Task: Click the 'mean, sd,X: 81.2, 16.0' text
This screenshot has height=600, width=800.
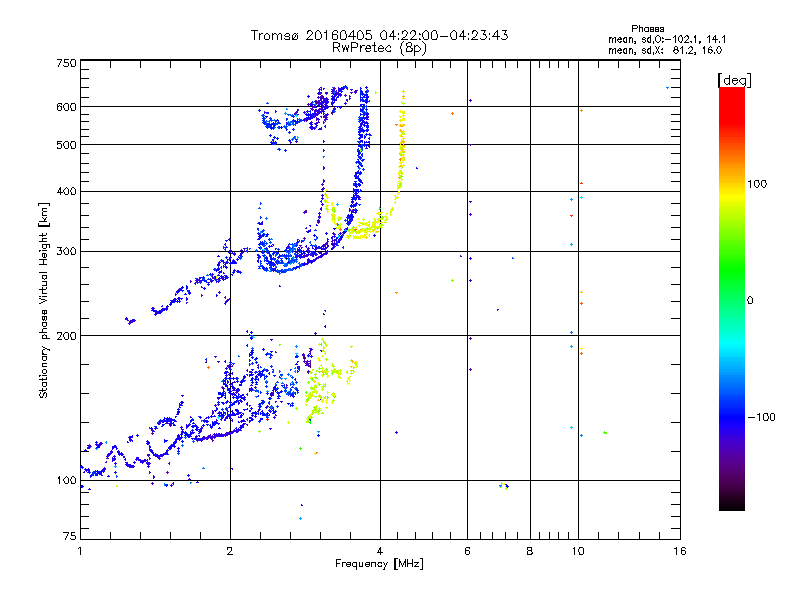Action: [665, 51]
